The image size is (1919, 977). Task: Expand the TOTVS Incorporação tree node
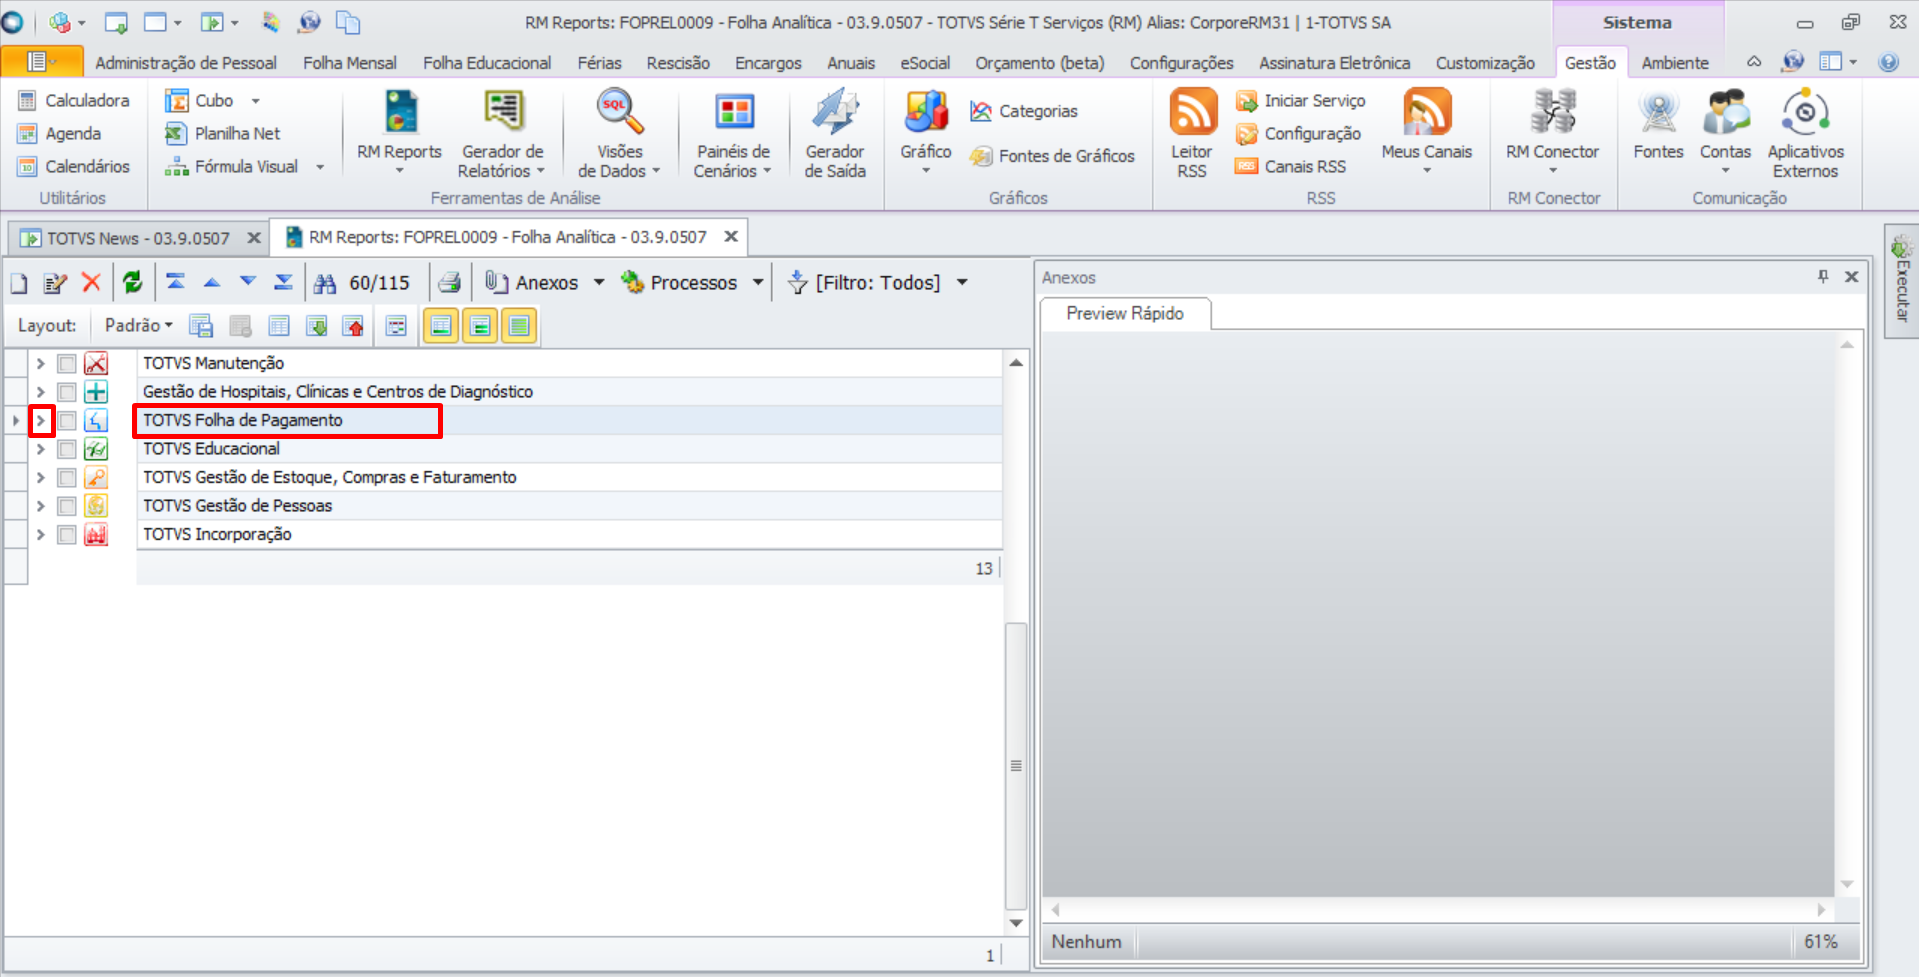coord(41,534)
